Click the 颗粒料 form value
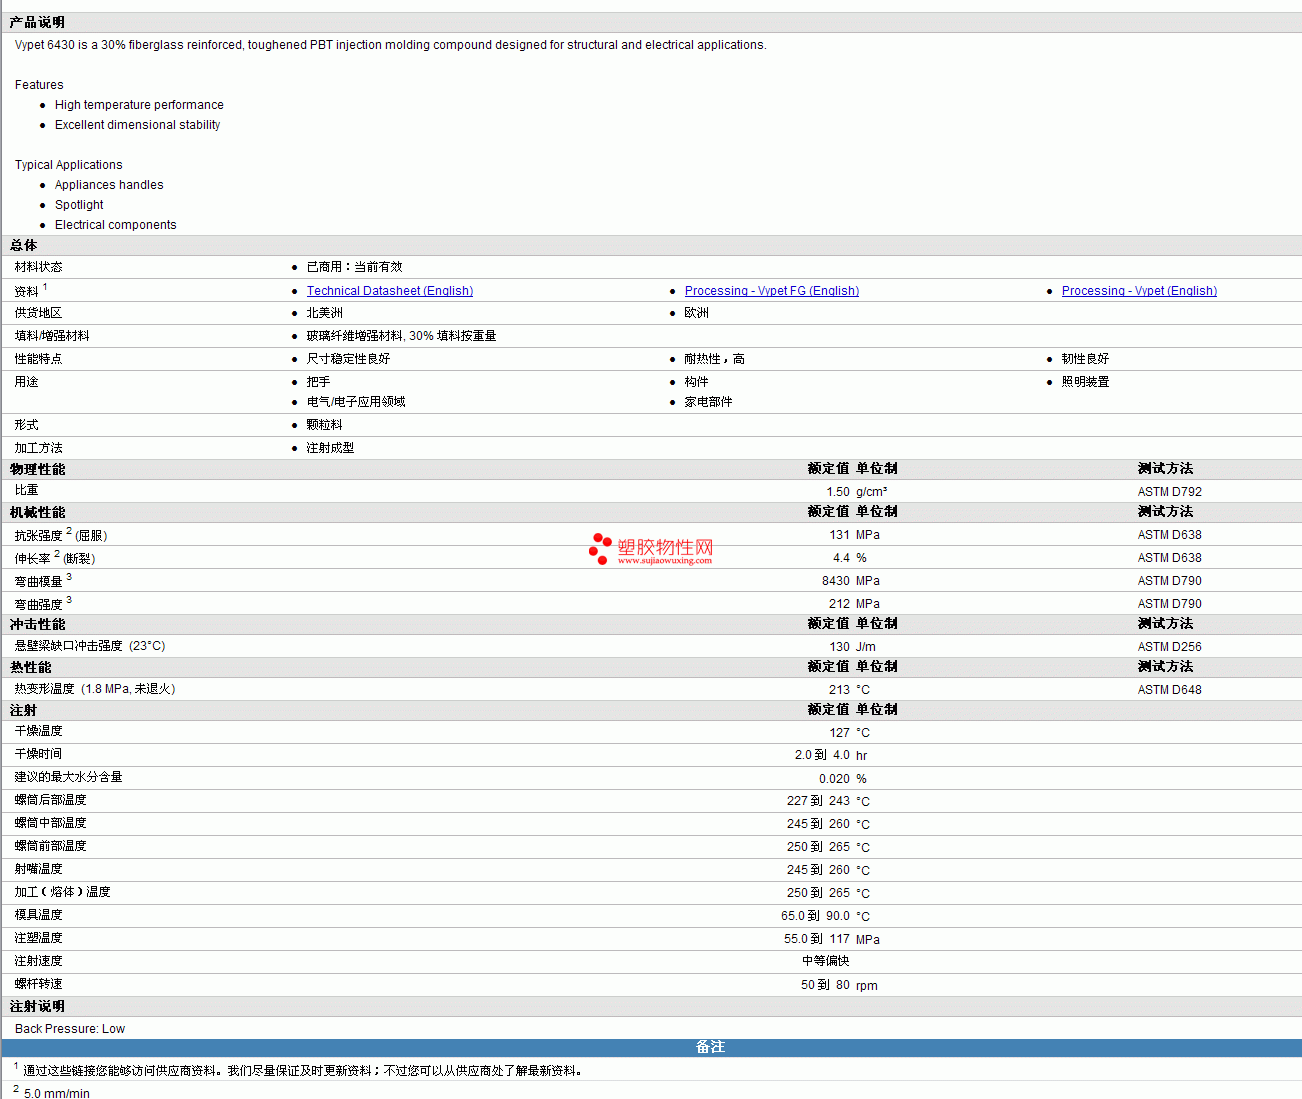This screenshot has width=1302, height=1099. coord(325,425)
